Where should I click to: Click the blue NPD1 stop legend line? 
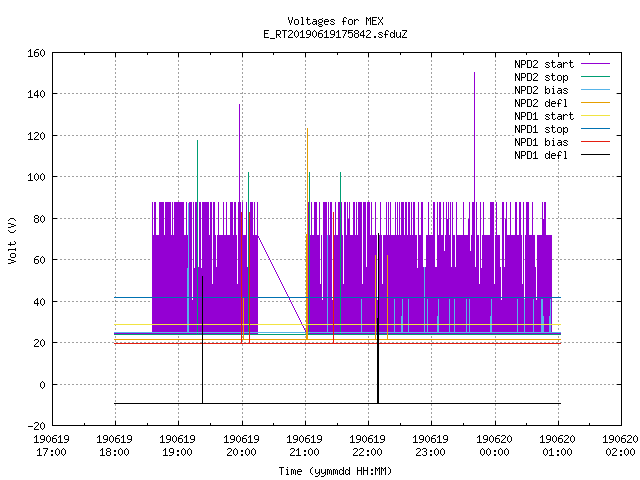point(595,129)
